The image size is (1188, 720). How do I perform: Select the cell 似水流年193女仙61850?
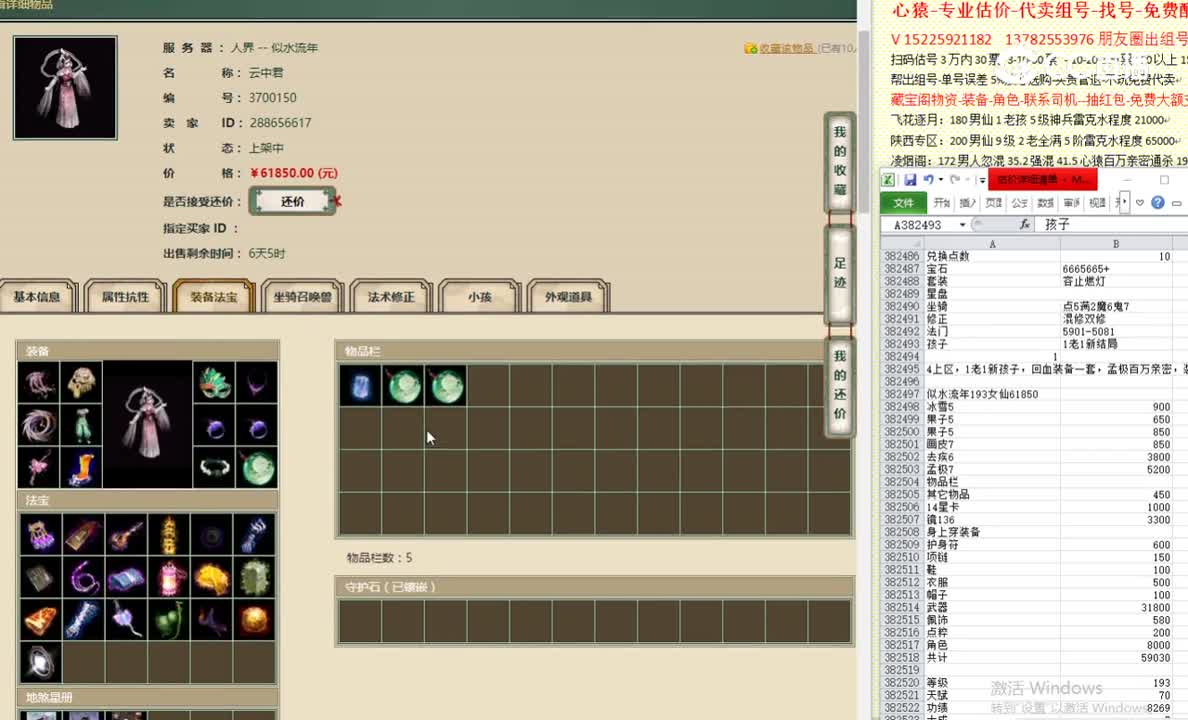[x=992, y=394]
